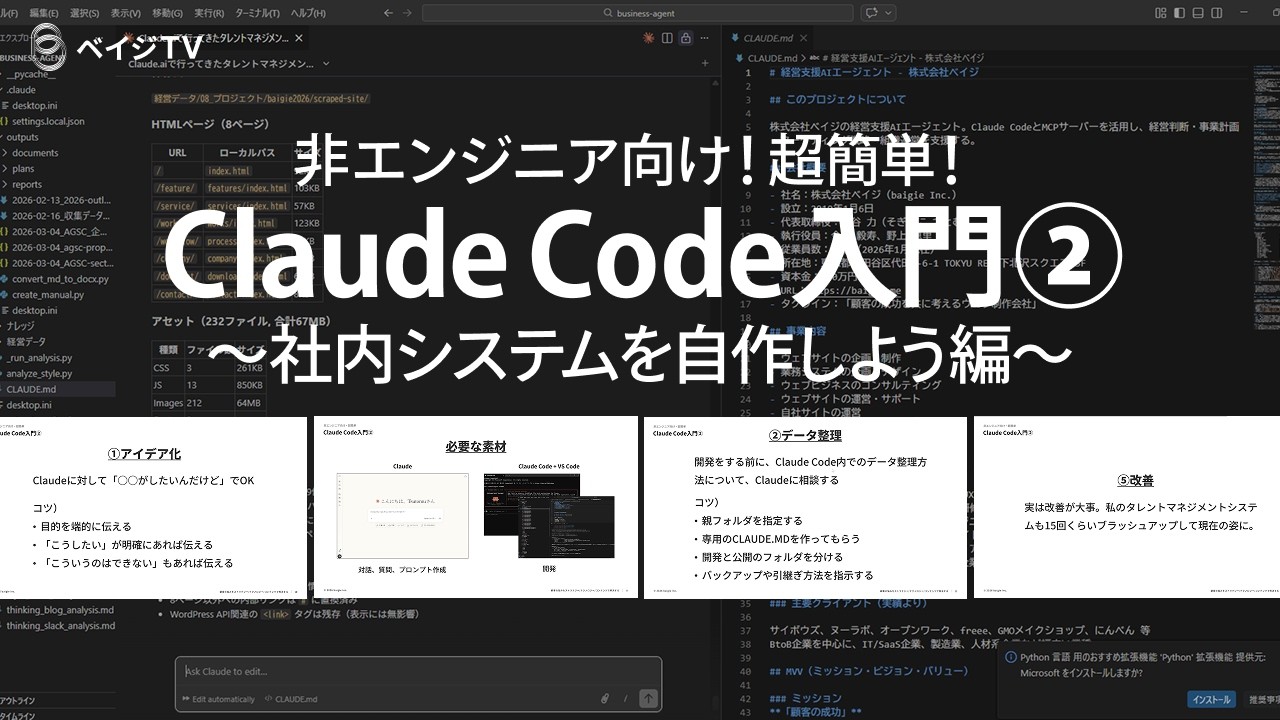The width and height of the screenshot is (1280, 720).
Task: Attach a file with paperclip icon
Action: coord(605,699)
